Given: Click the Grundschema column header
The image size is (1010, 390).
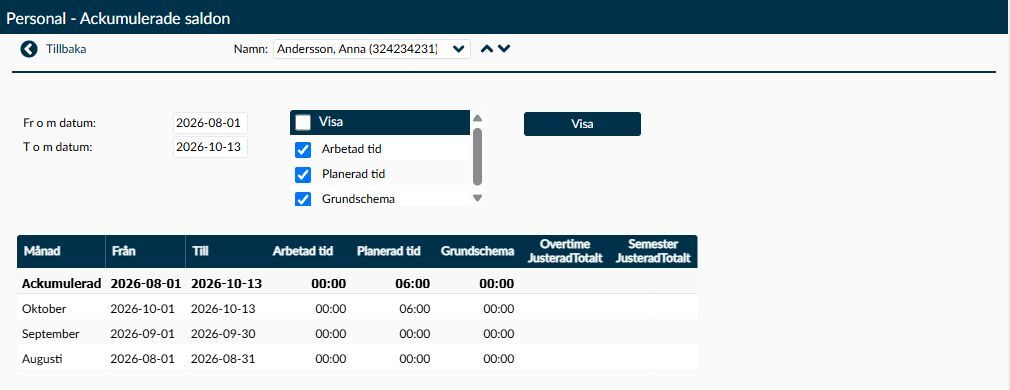Looking at the screenshot, I should click(477, 251).
